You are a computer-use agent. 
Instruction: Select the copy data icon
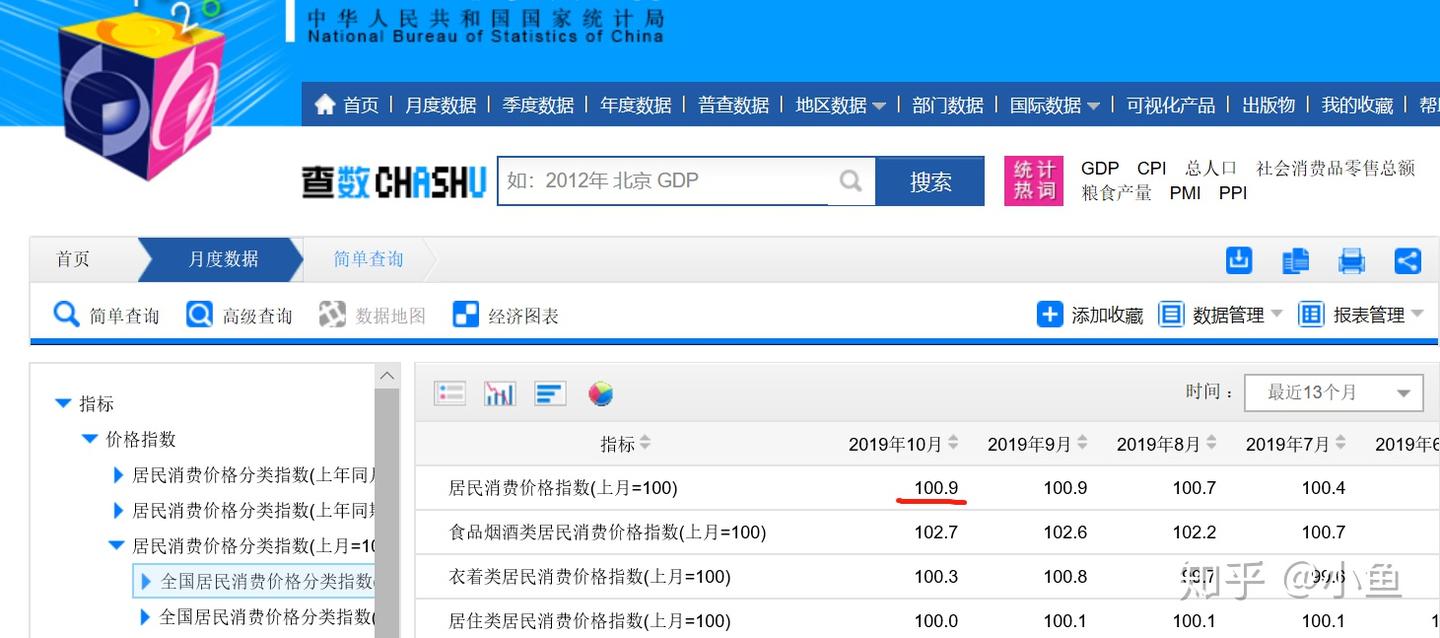(1295, 259)
